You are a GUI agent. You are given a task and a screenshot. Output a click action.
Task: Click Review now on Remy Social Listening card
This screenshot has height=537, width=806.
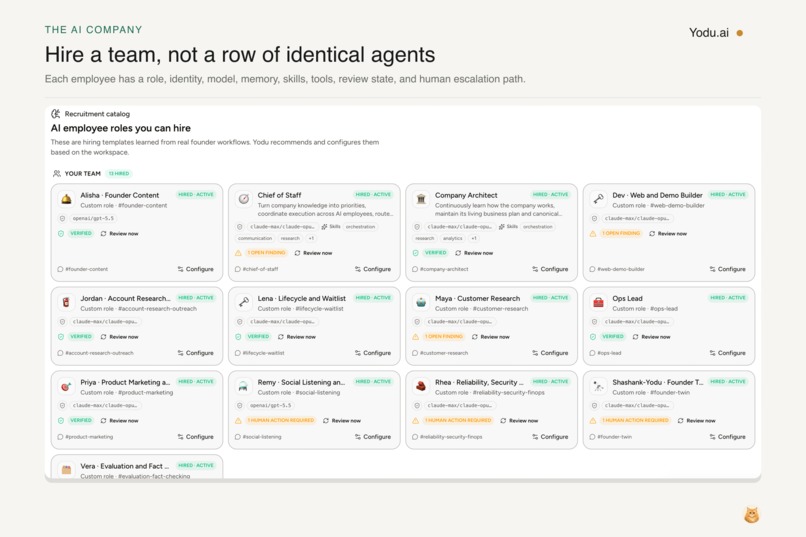[342, 420]
